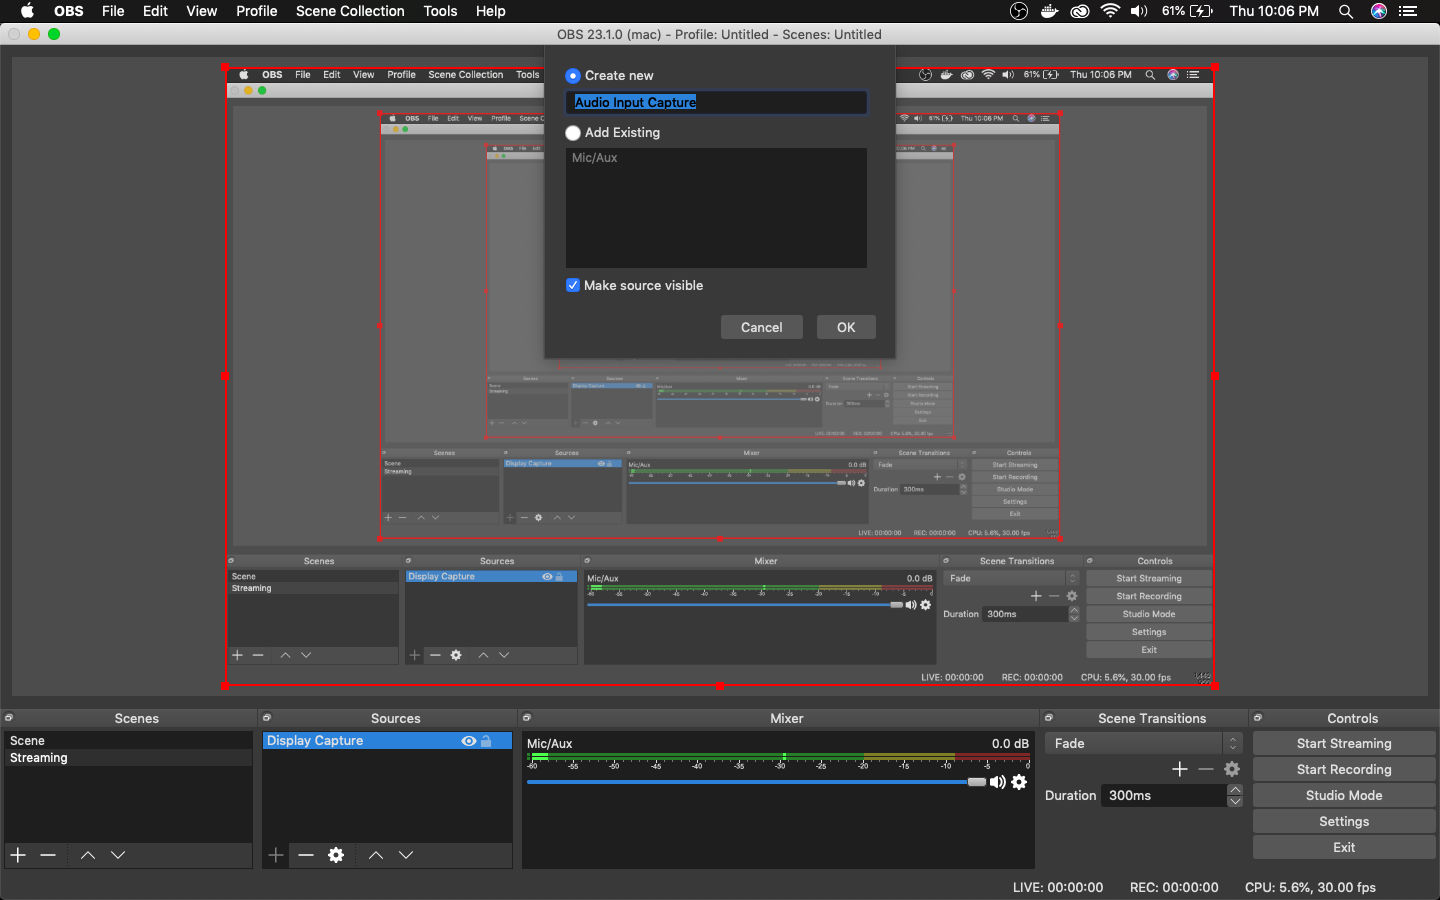Remove the selected source with the minus icon
1440x900 pixels.
[306, 855]
